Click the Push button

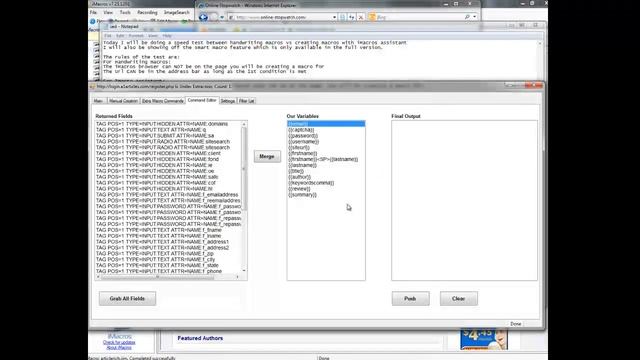tap(410, 298)
